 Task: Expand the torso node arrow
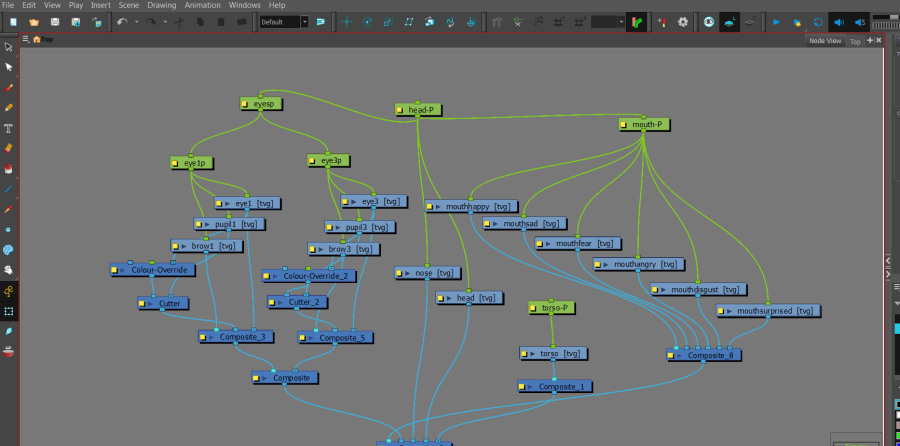point(534,354)
